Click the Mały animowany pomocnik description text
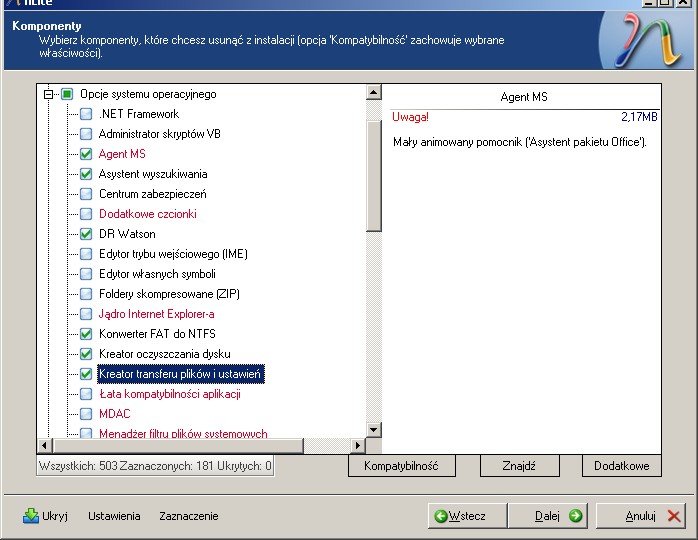698x540 pixels. [520, 142]
